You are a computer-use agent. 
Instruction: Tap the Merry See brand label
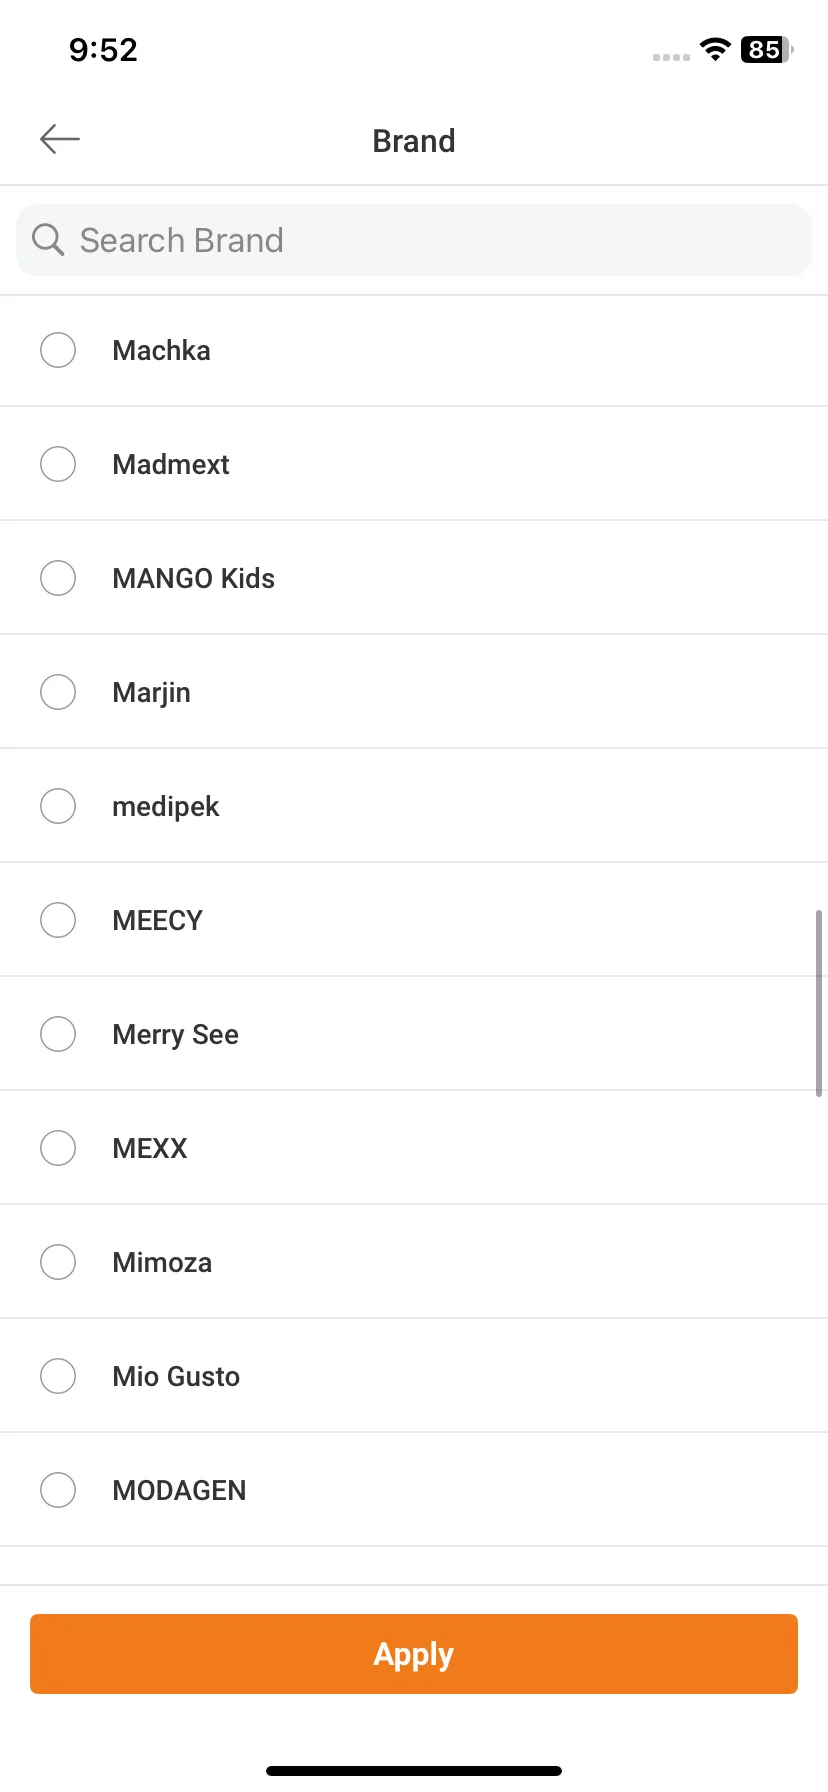[176, 1035]
